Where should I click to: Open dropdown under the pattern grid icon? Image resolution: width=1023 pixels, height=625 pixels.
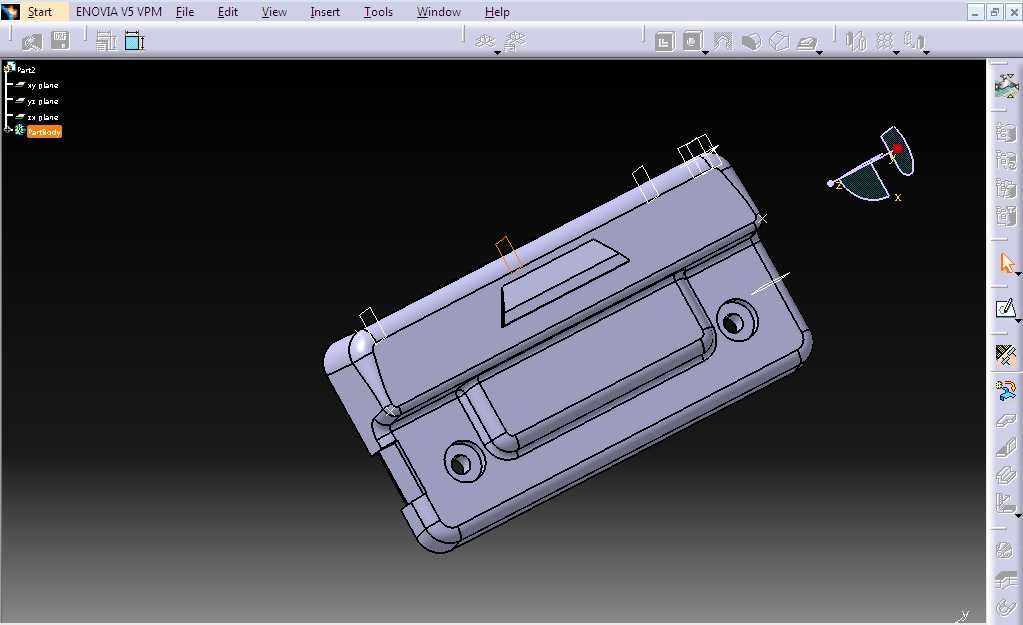896,52
